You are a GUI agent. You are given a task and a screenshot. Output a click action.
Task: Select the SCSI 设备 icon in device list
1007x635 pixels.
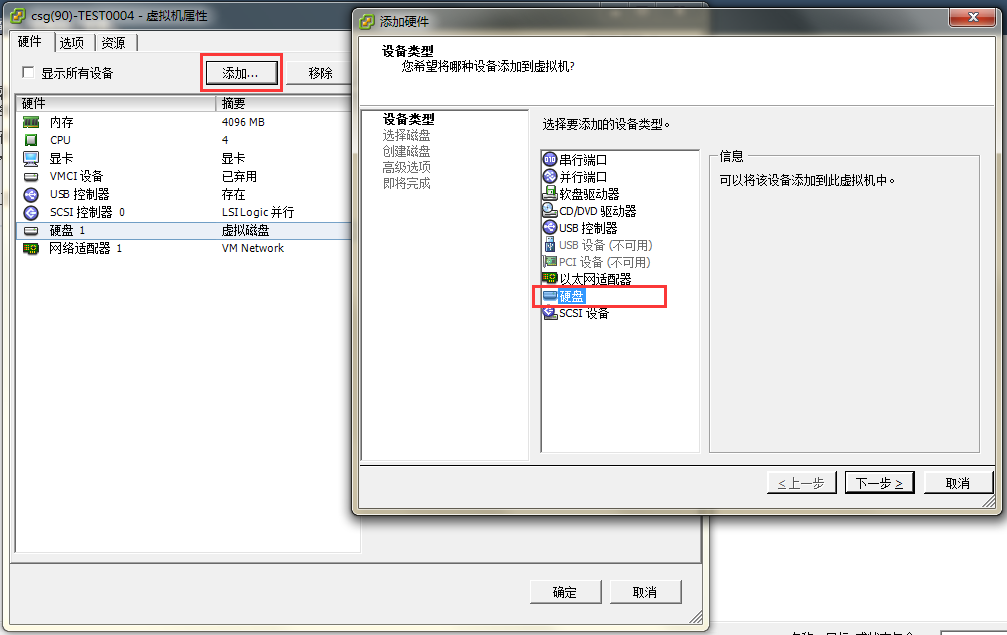tap(550, 313)
